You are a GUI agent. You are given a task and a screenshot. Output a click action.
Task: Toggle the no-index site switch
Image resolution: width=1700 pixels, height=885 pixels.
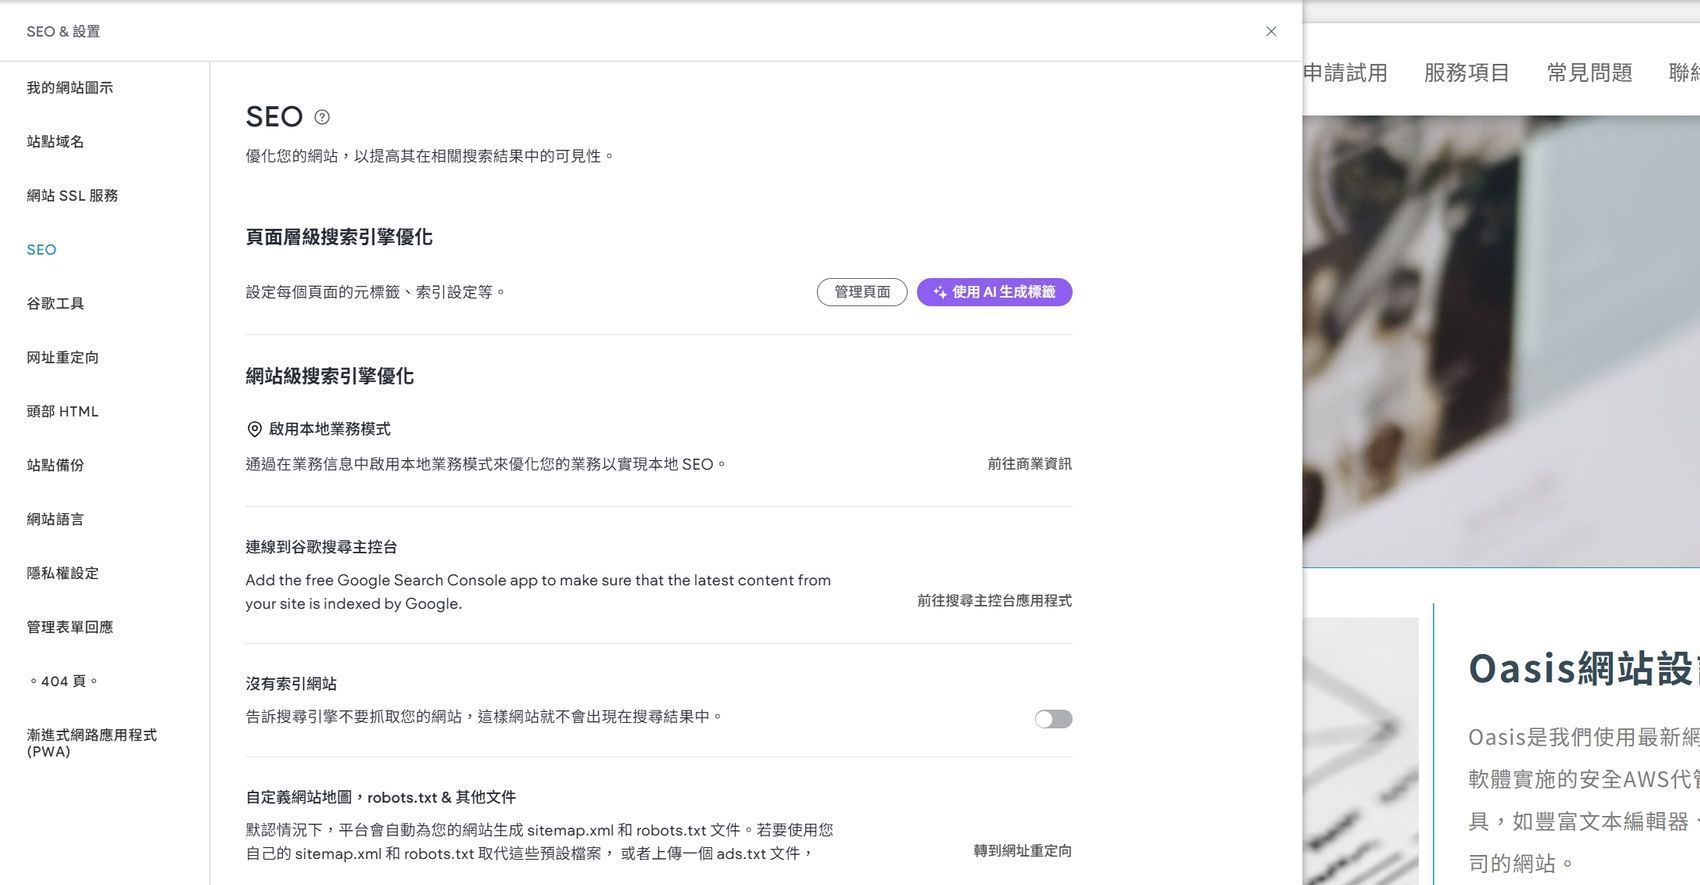(x=1053, y=719)
